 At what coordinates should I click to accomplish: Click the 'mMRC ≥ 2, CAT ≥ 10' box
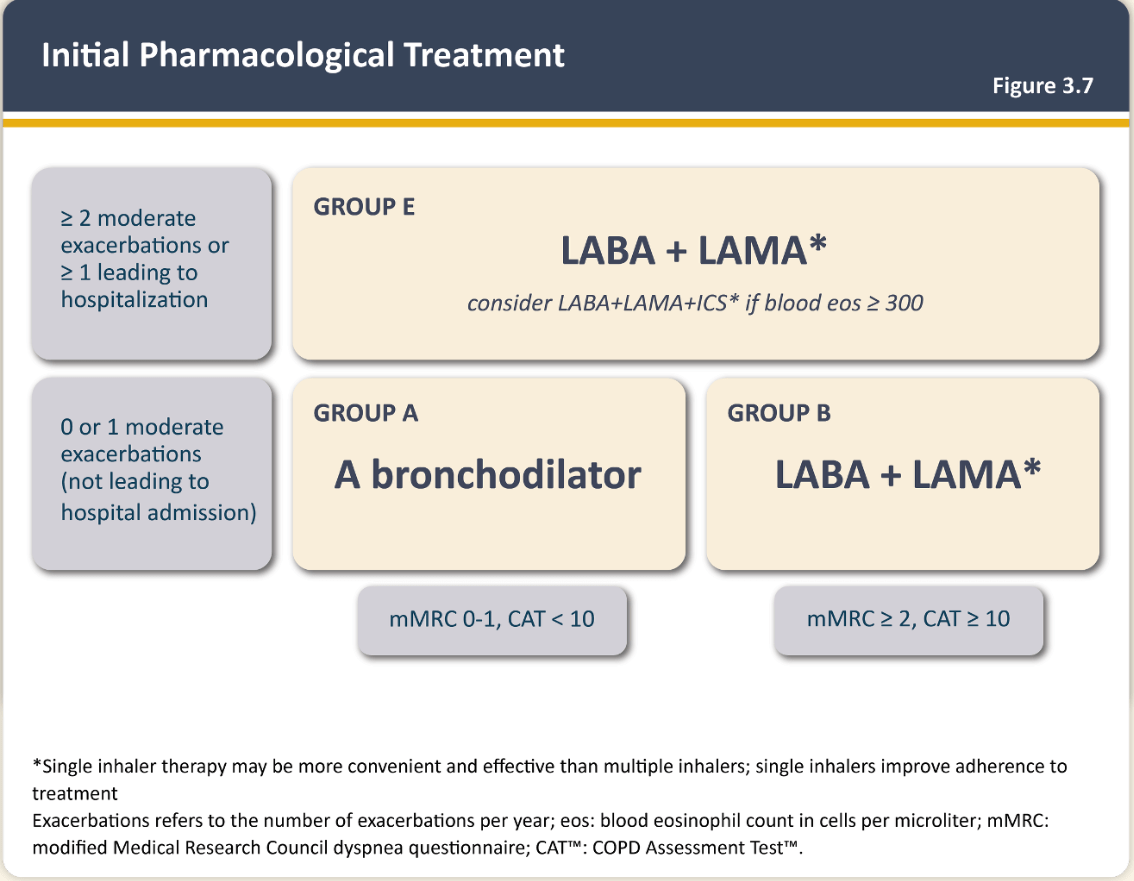908,620
